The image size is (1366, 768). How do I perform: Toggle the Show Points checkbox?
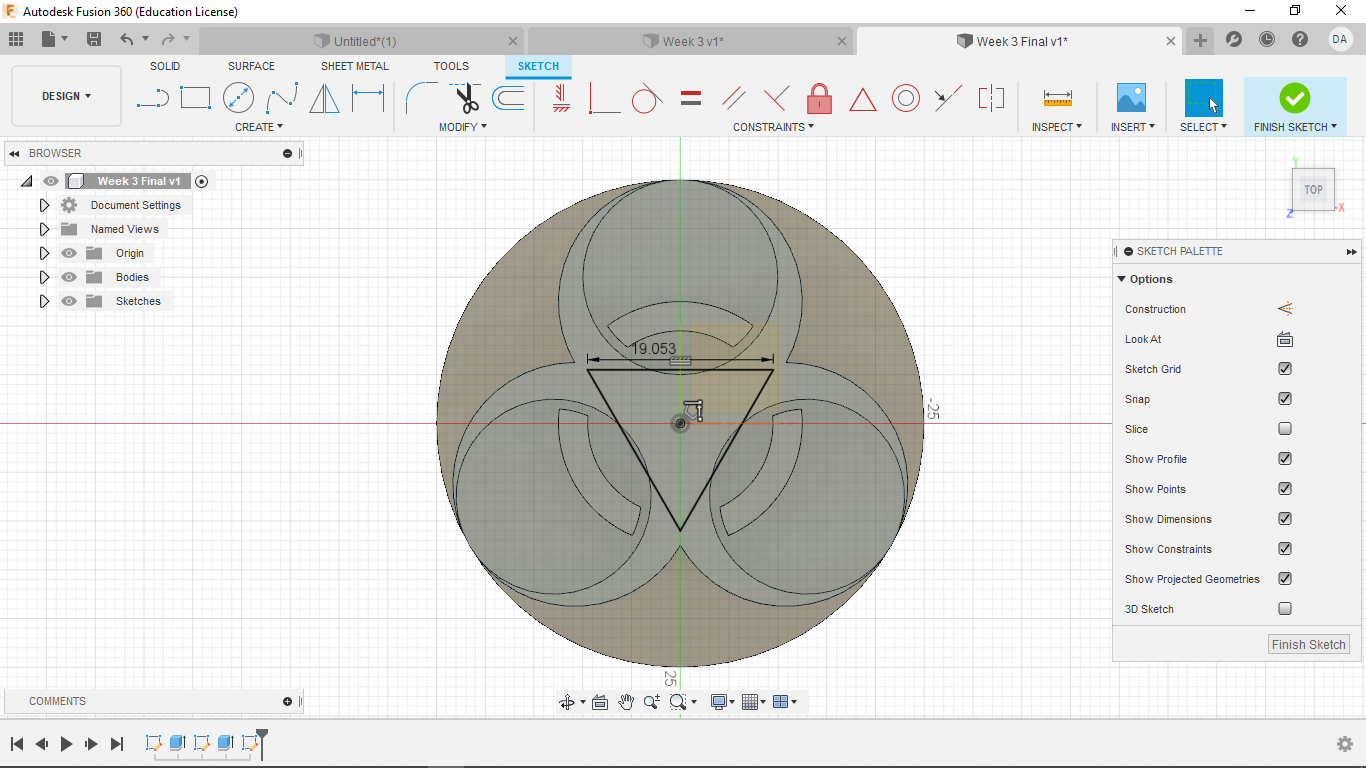tap(1285, 489)
